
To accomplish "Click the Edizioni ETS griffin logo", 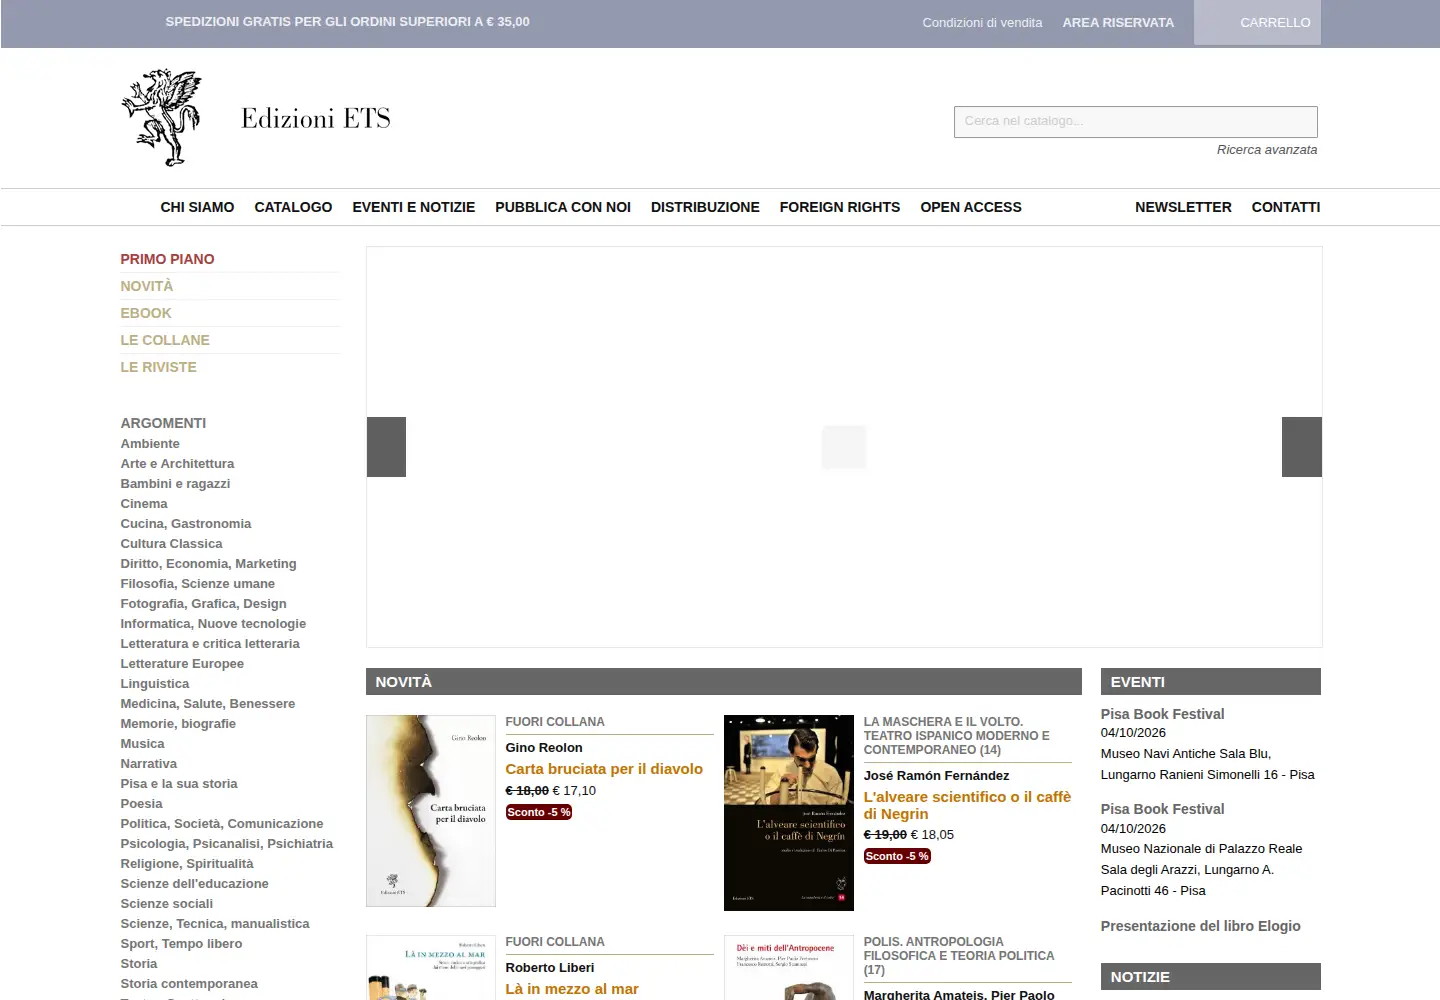I will coord(161,117).
